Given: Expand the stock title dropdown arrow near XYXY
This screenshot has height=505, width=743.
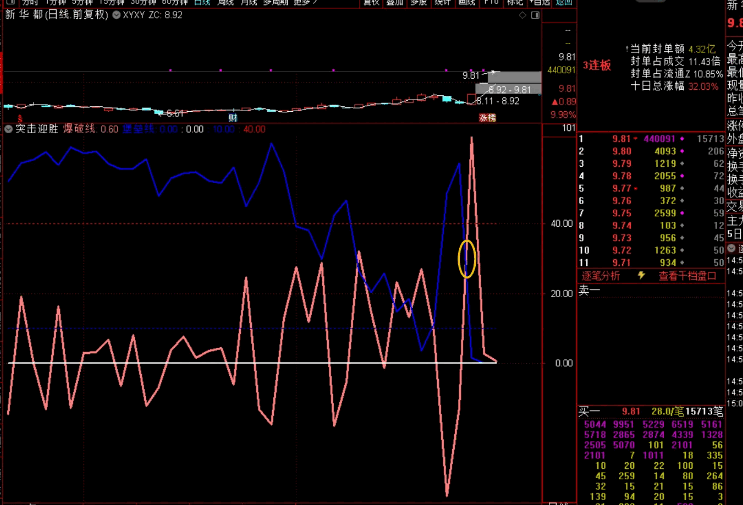Looking at the screenshot, I should click(115, 17).
